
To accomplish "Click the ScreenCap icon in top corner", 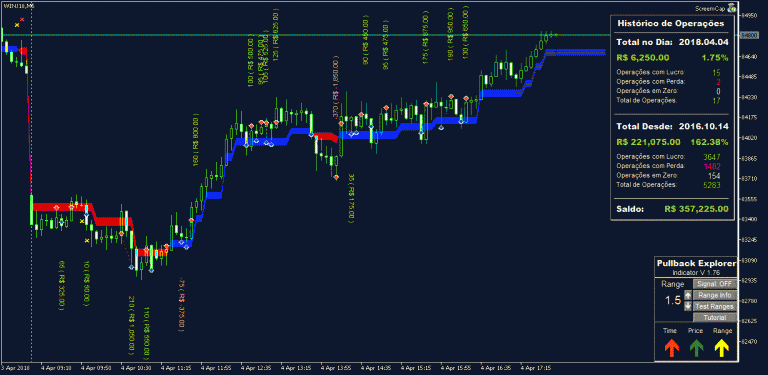I will 732,8.
